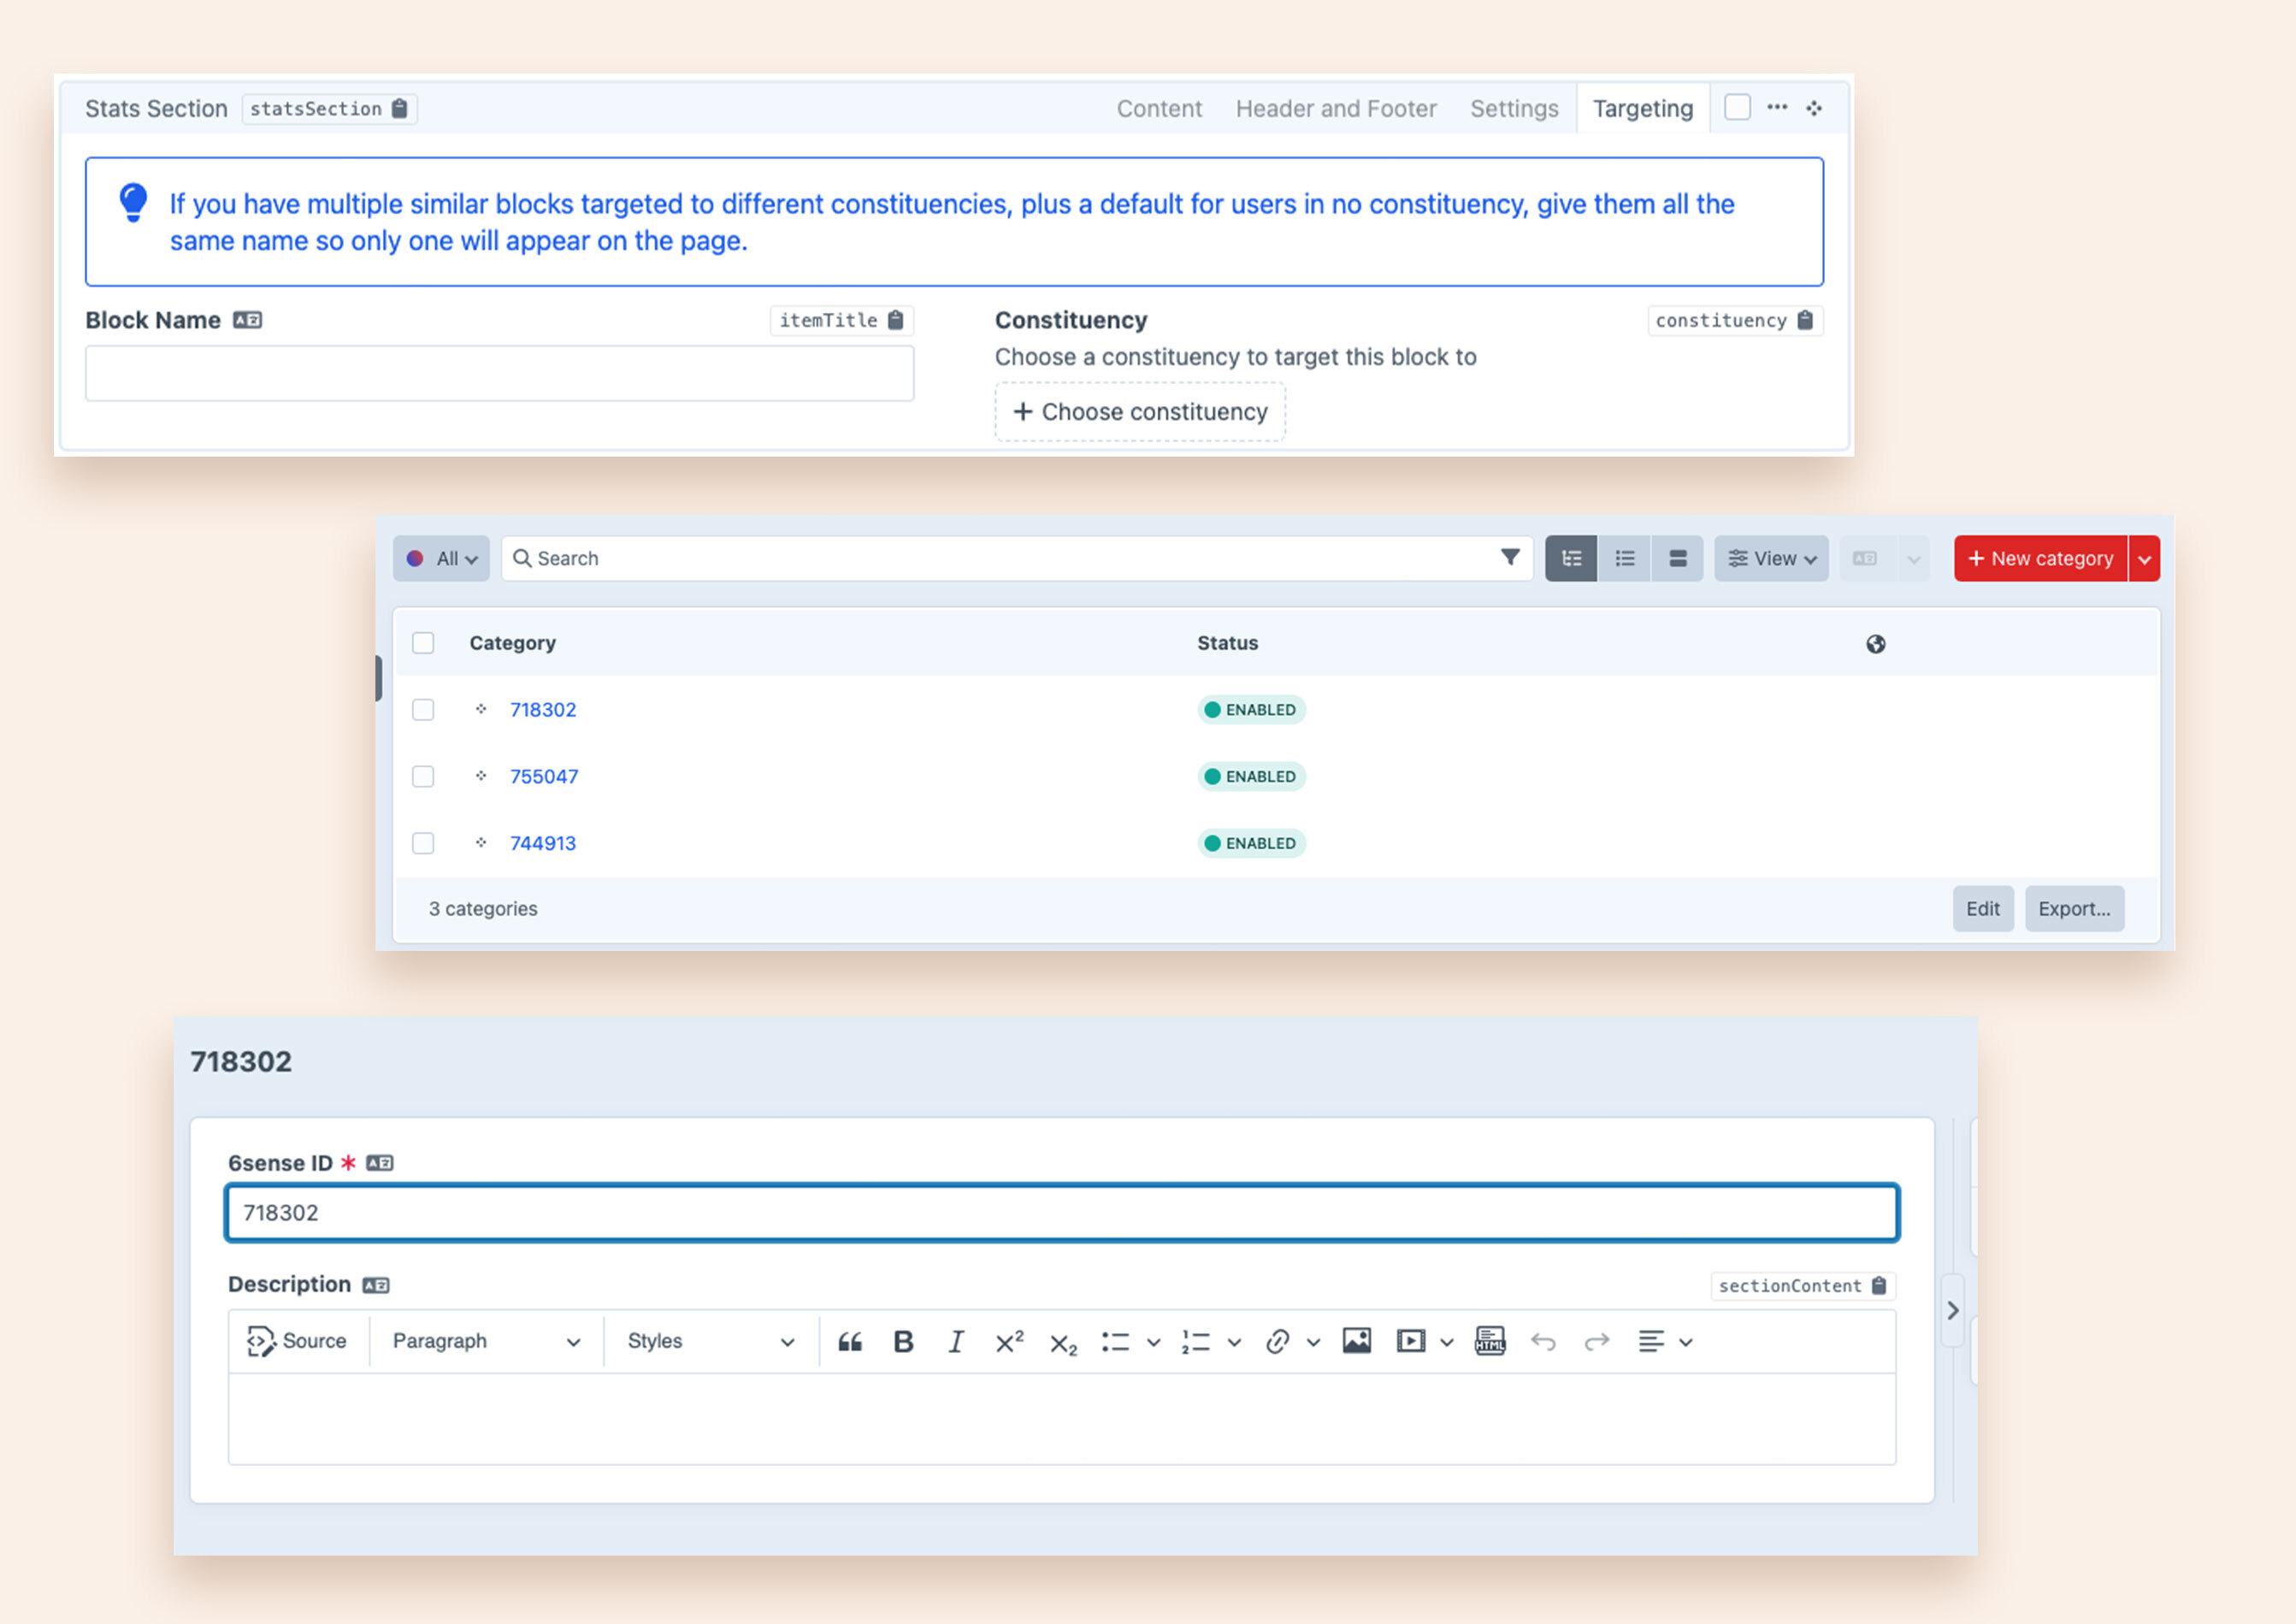Insert a block quote
Screen dimensions: 2296x1624
click(x=850, y=1342)
